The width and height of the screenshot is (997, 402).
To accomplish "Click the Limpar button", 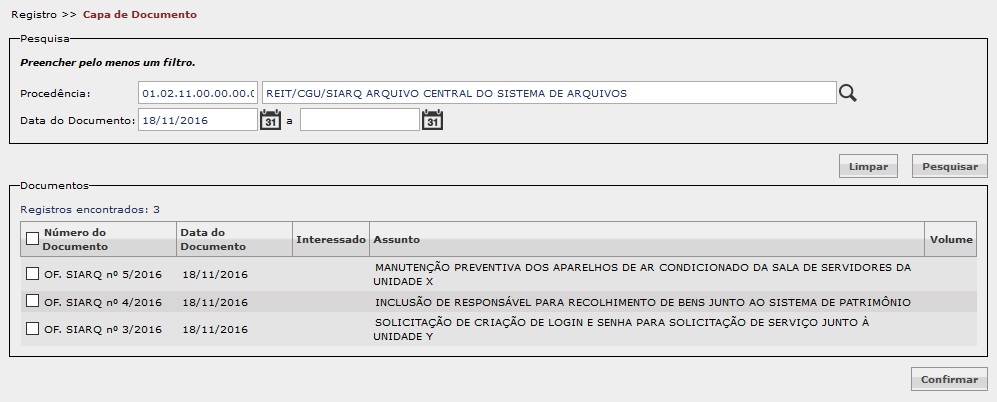I will click(868, 166).
